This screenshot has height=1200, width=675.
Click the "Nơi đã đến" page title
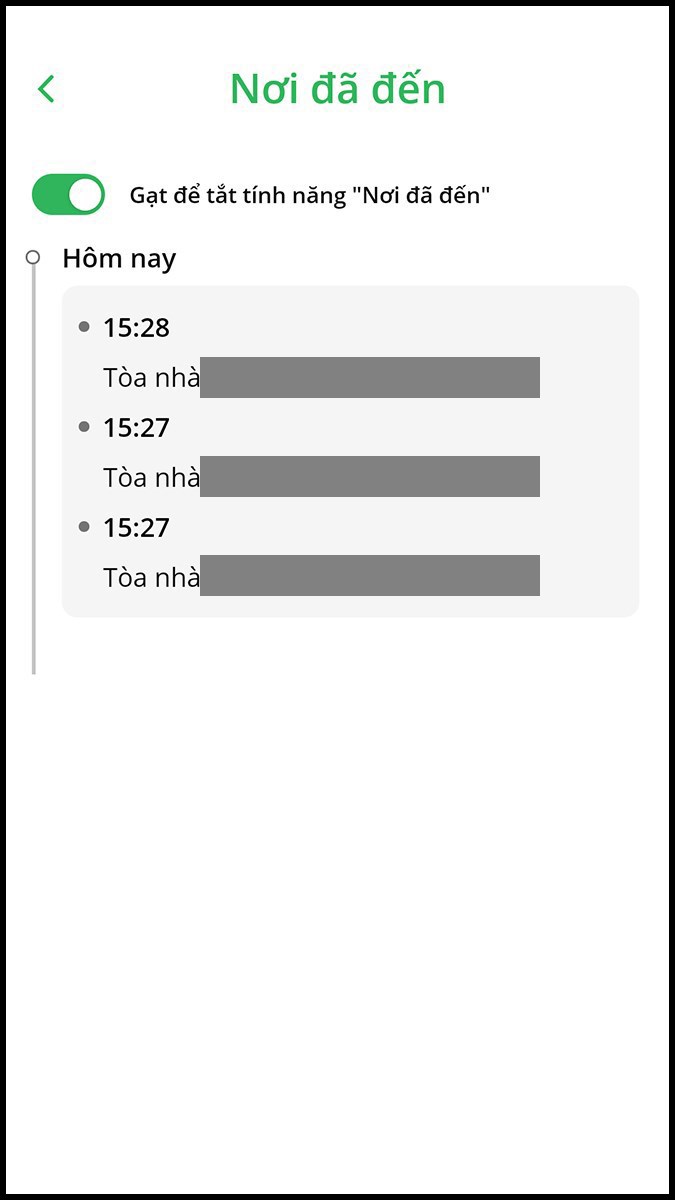pos(337,89)
